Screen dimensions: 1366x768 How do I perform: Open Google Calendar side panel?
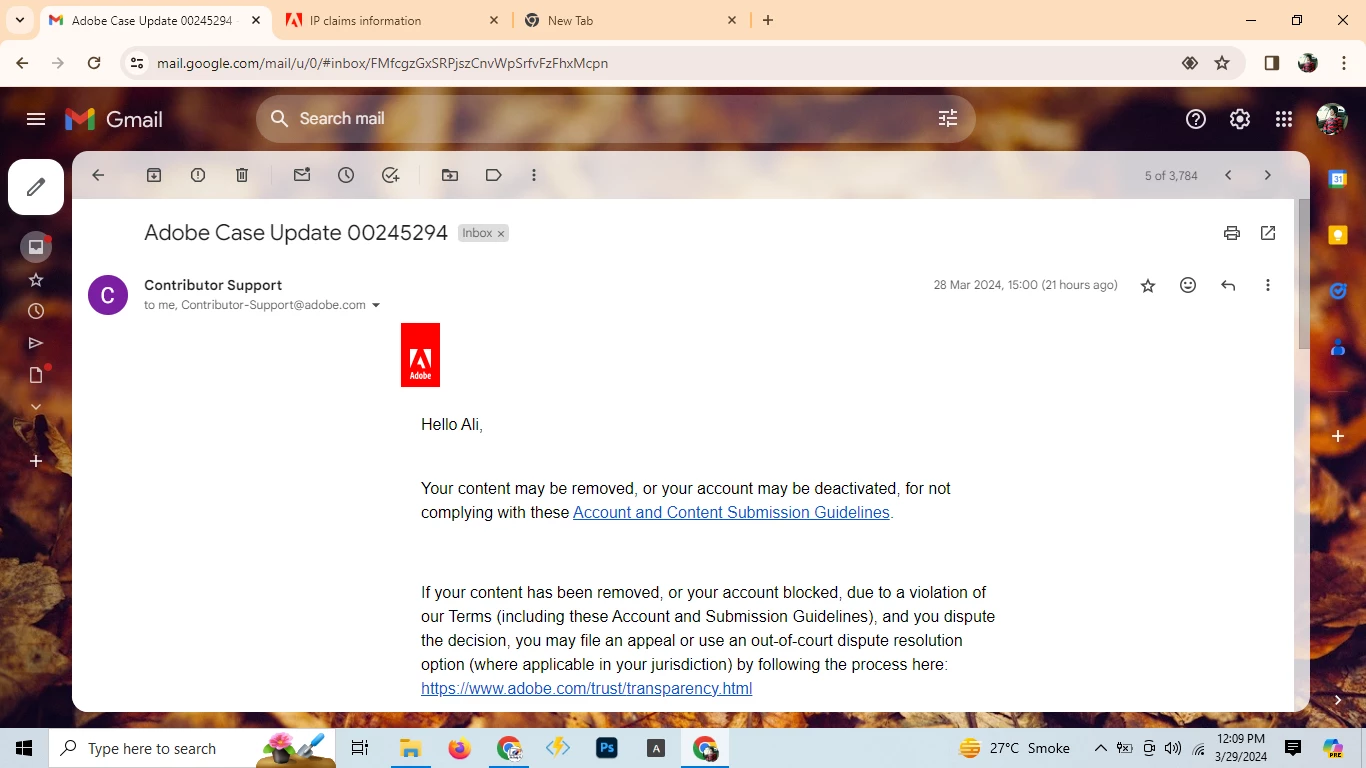(x=1338, y=179)
